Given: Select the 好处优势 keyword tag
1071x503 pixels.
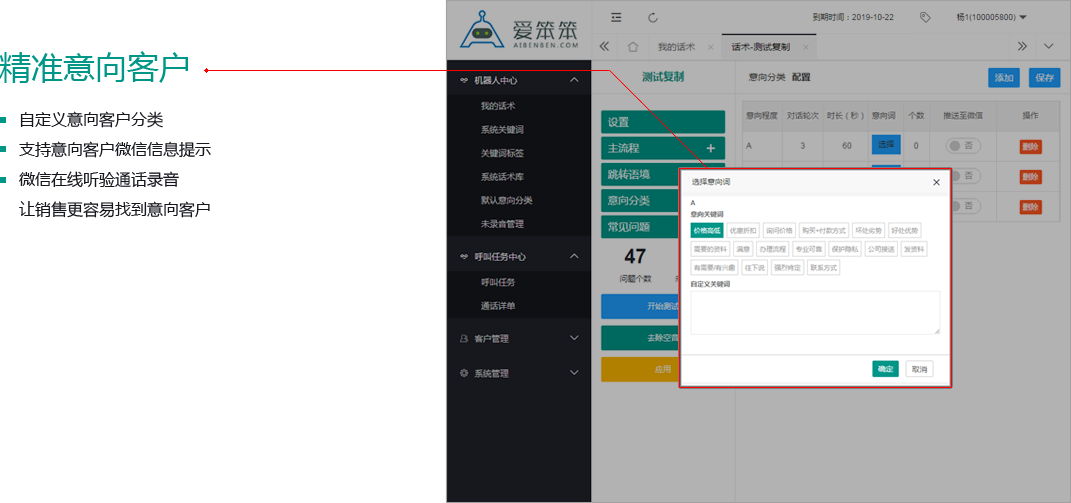Looking at the screenshot, I should 905,230.
